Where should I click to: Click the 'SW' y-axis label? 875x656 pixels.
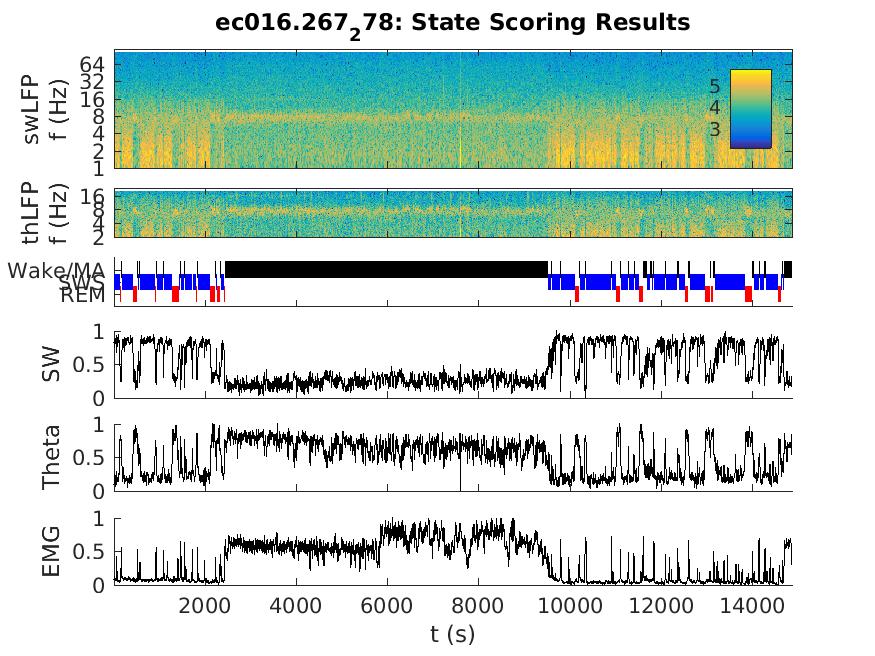tap(51, 365)
